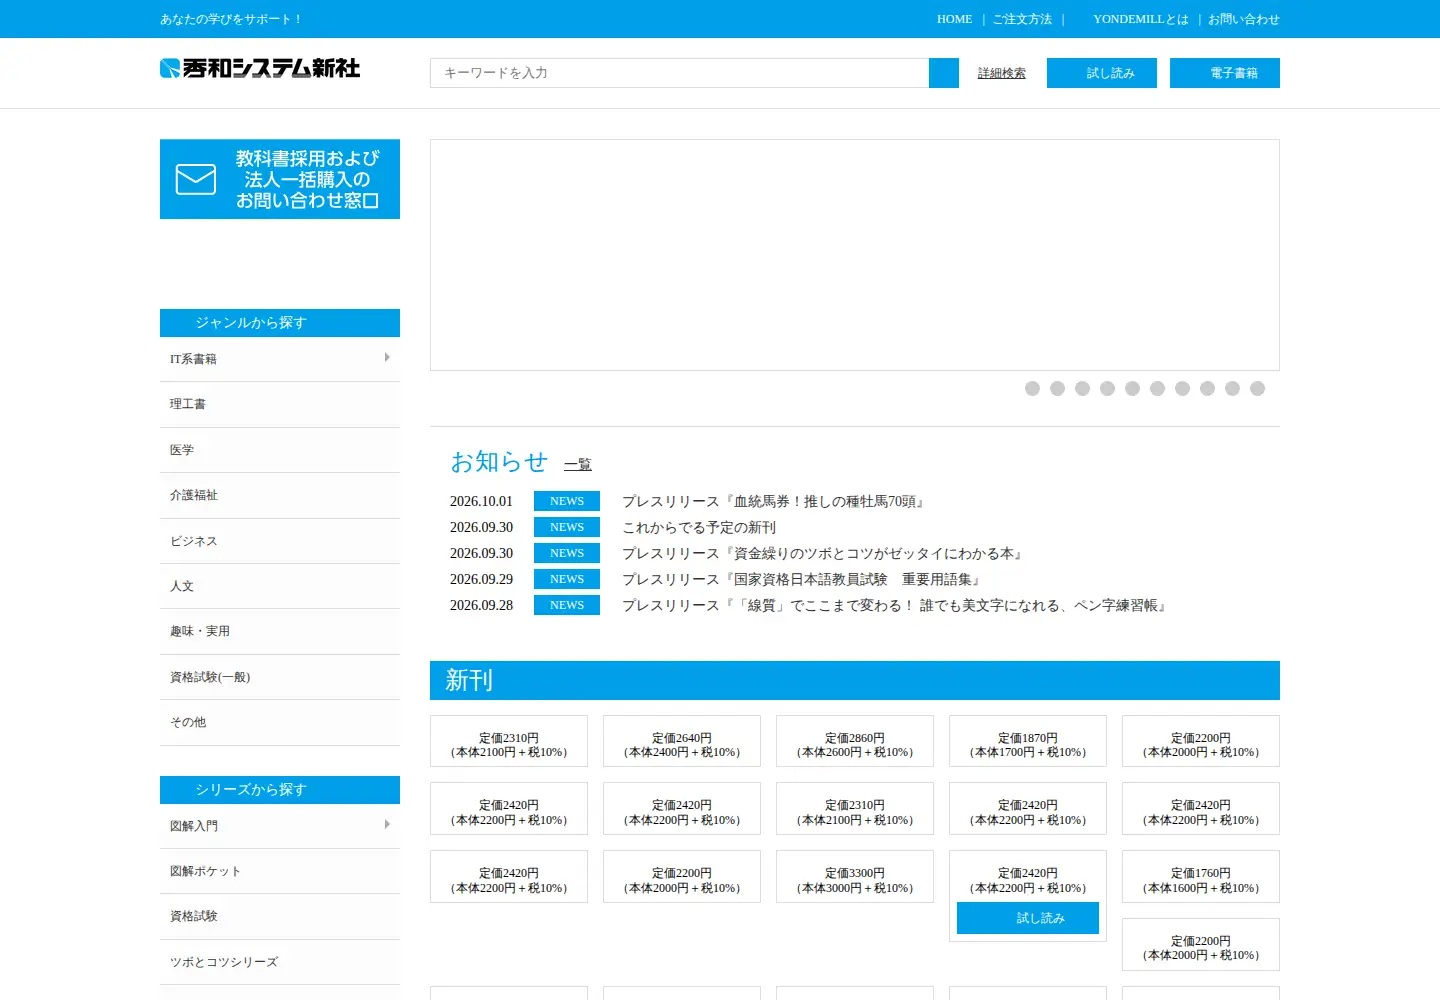The image size is (1440, 1000).
Task: Open the 定価2860円 book card
Action: coord(855,741)
